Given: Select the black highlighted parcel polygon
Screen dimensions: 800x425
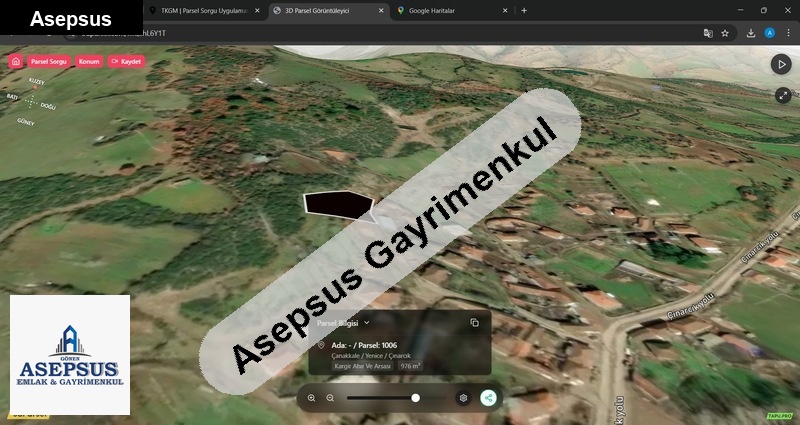Looking at the screenshot, I should coord(337,204).
